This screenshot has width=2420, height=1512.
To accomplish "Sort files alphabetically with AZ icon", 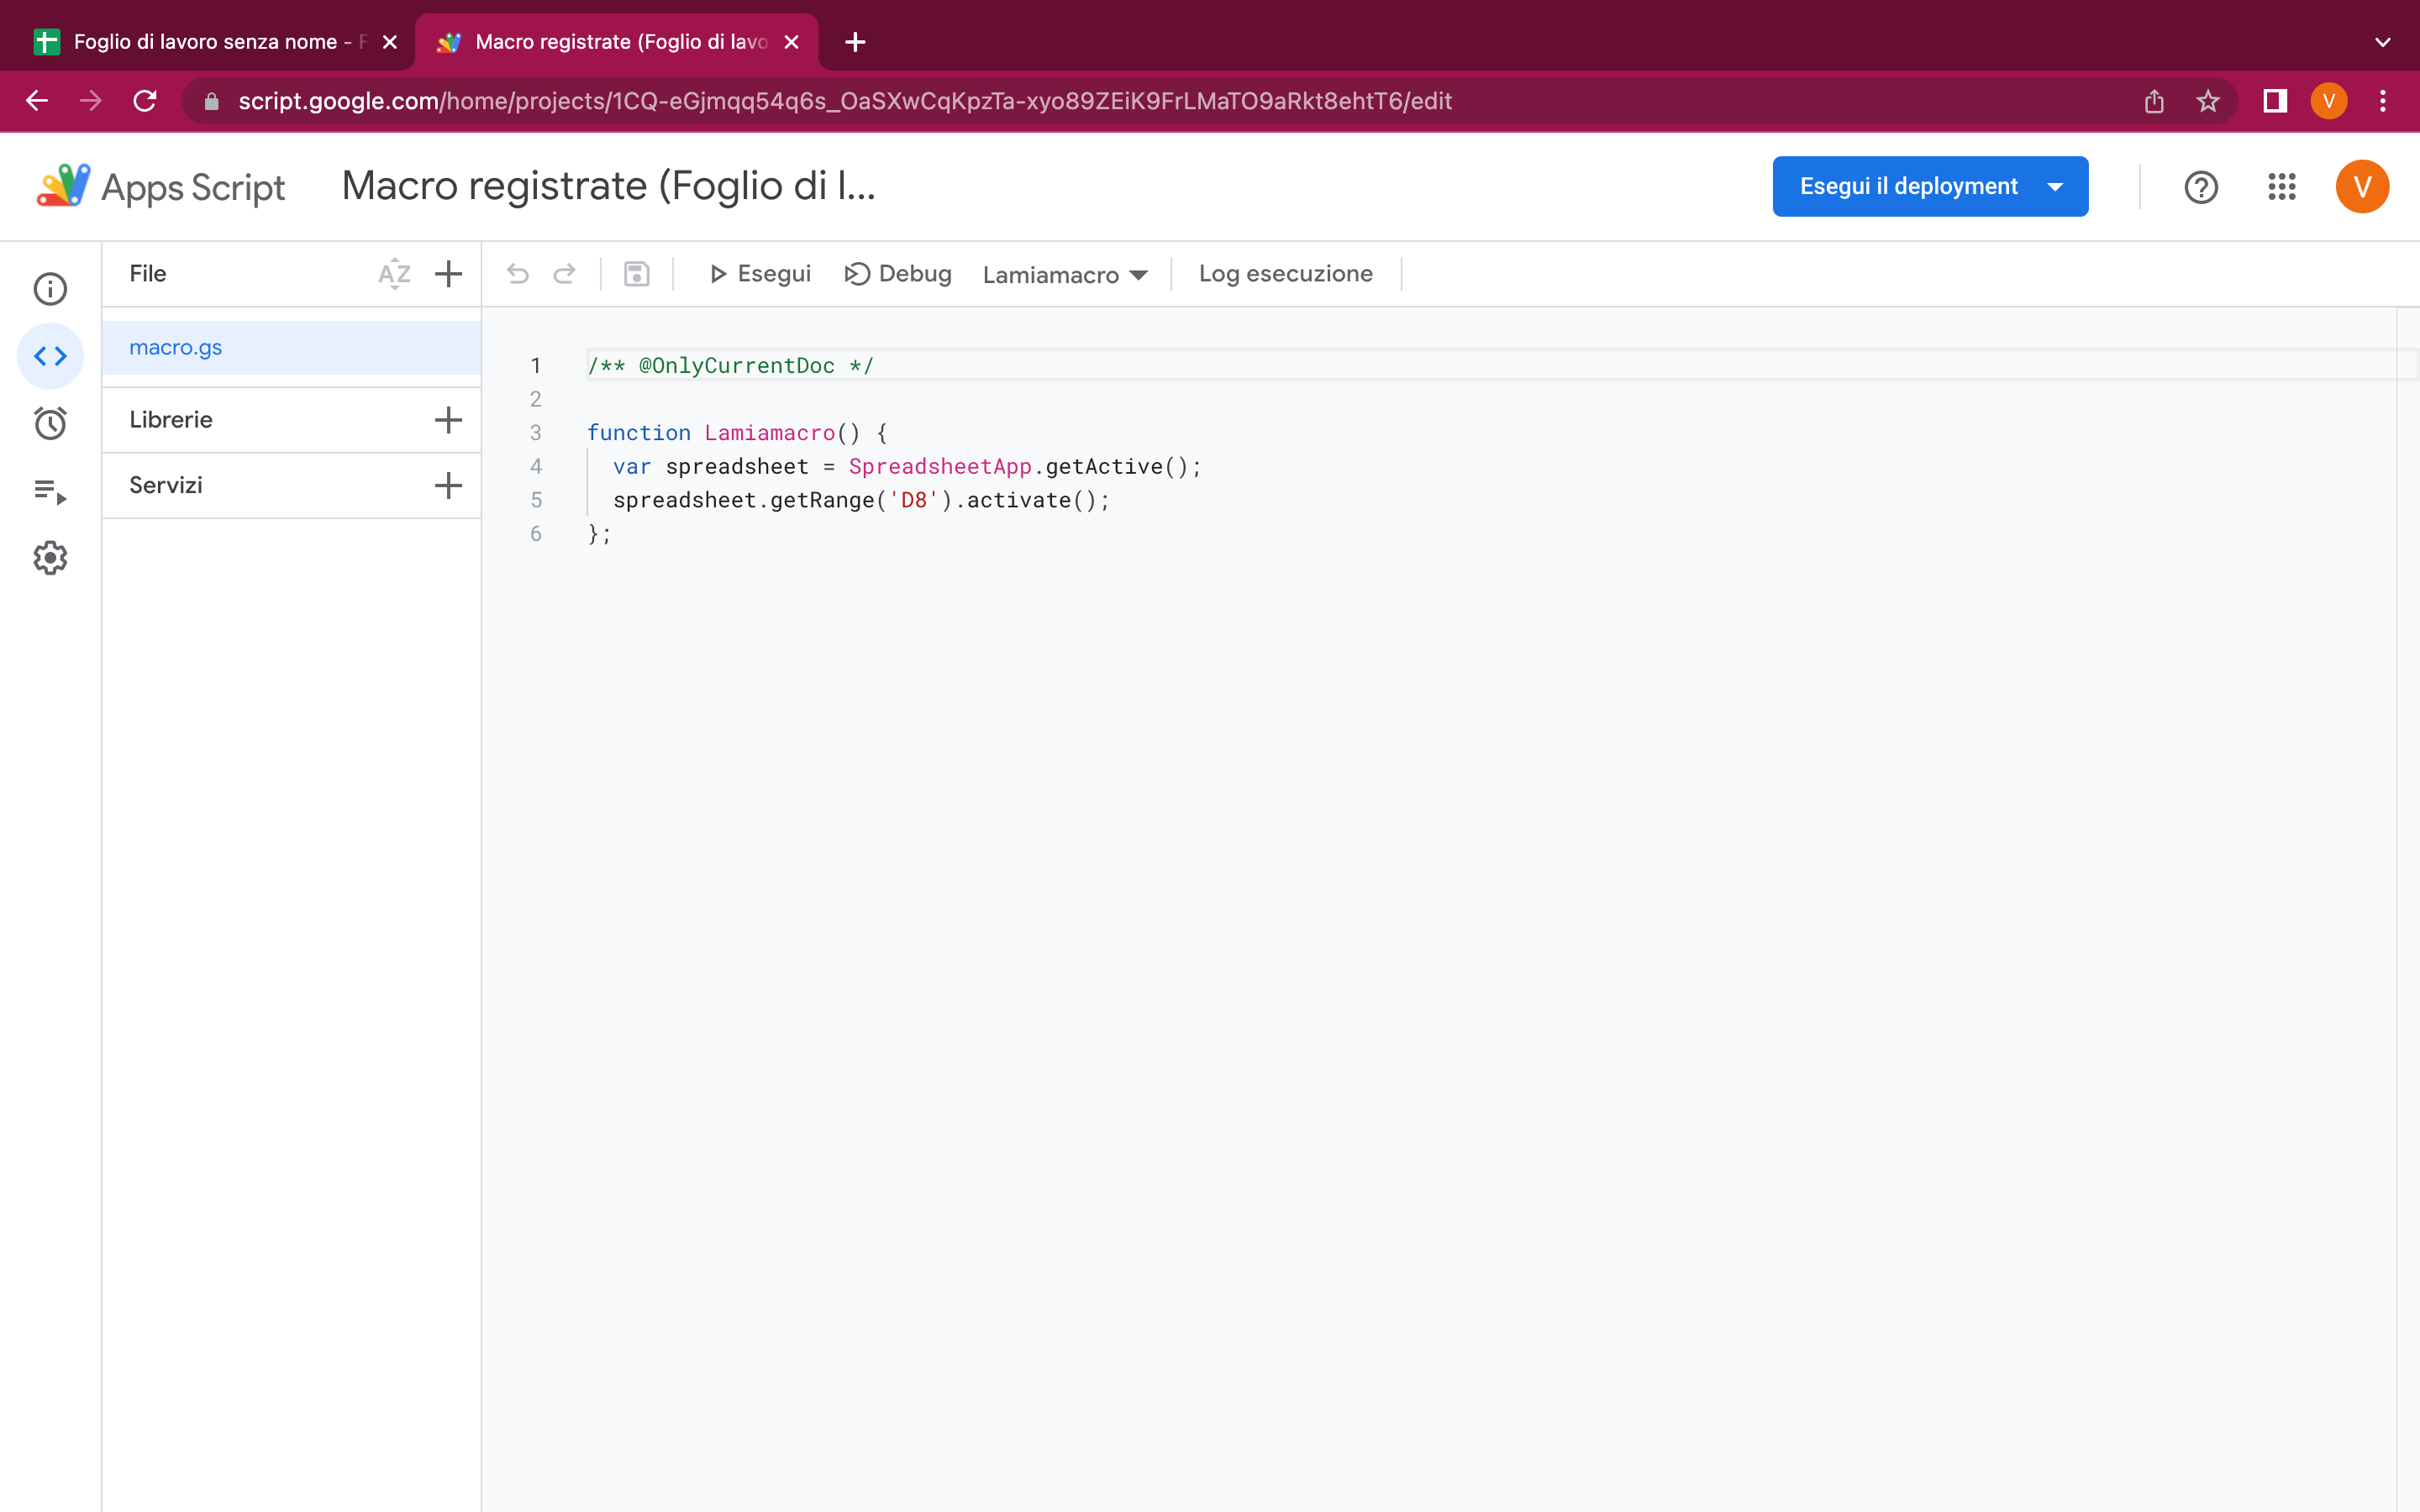I will pyautogui.click(x=394, y=274).
